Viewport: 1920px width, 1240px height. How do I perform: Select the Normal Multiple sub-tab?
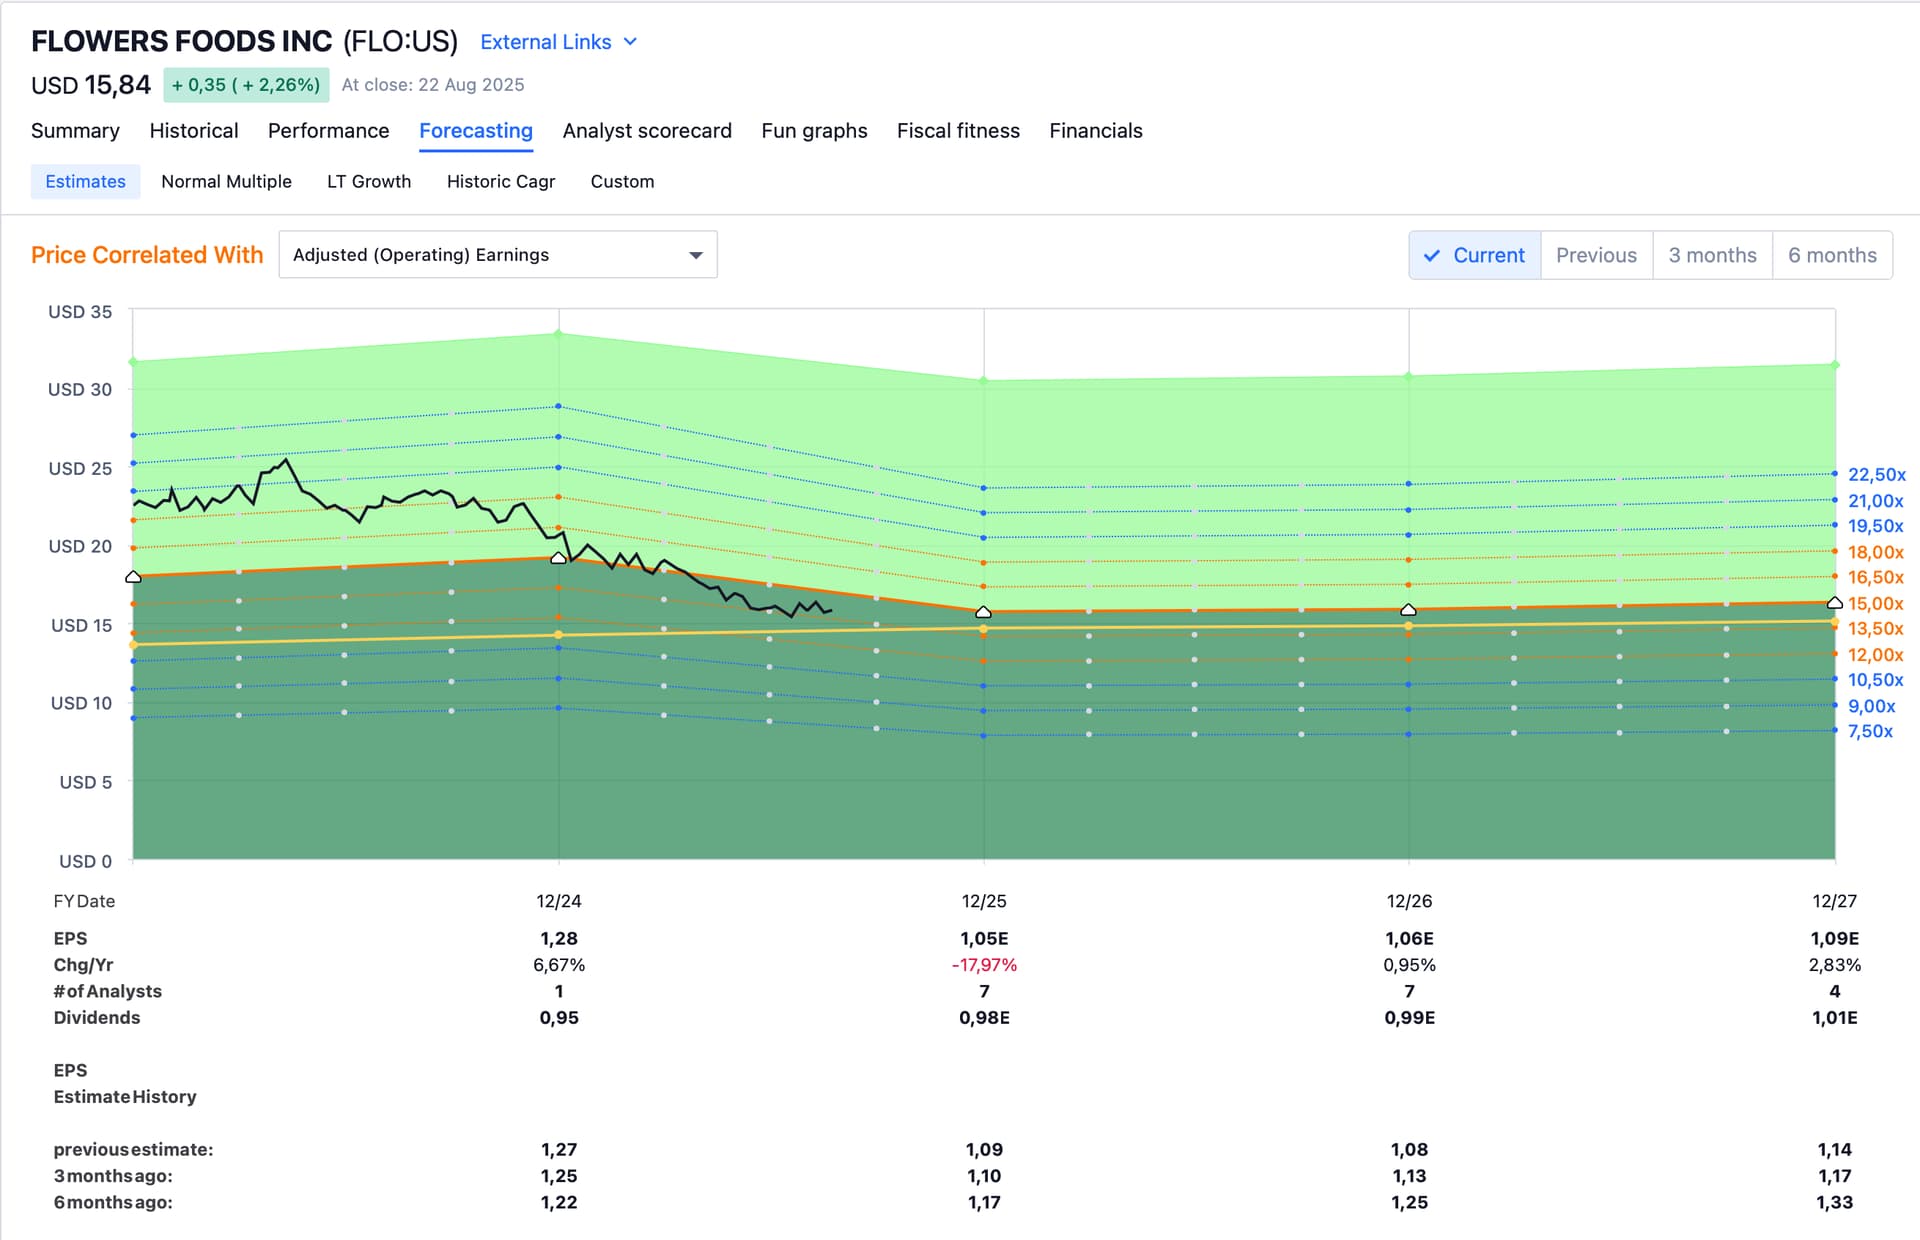point(226,182)
